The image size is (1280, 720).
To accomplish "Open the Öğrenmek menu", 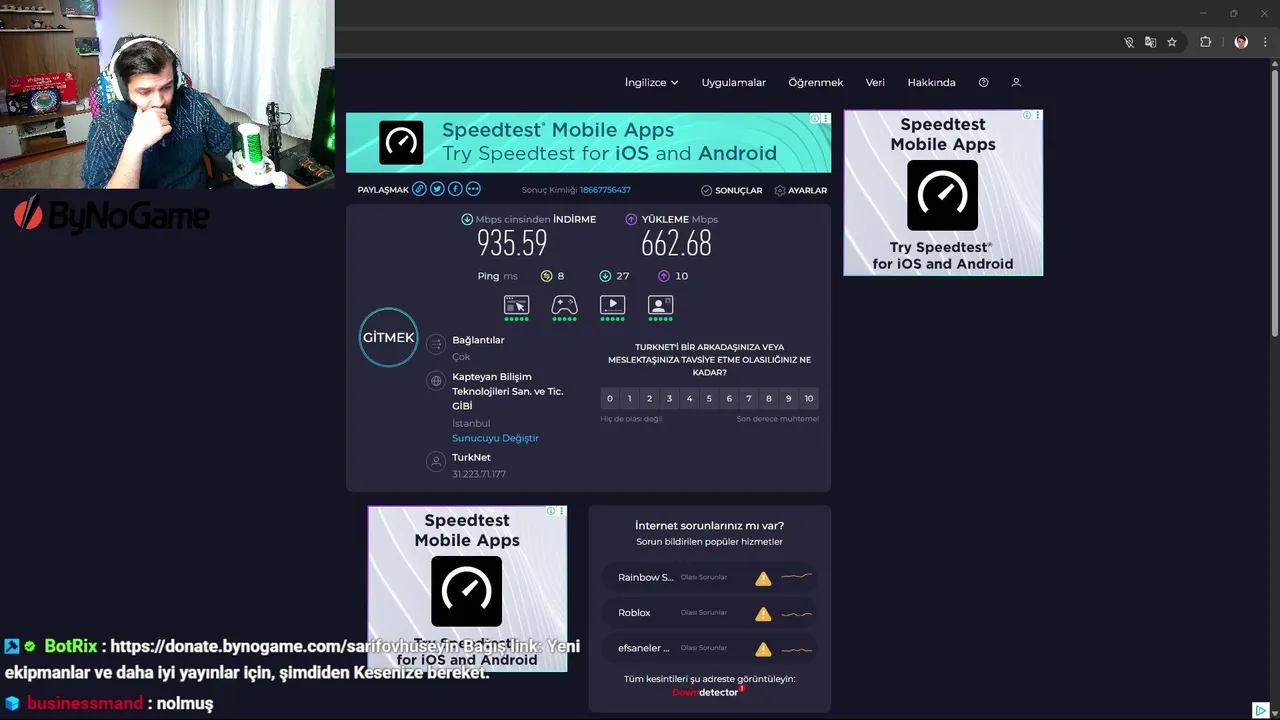I will click(815, 82).
